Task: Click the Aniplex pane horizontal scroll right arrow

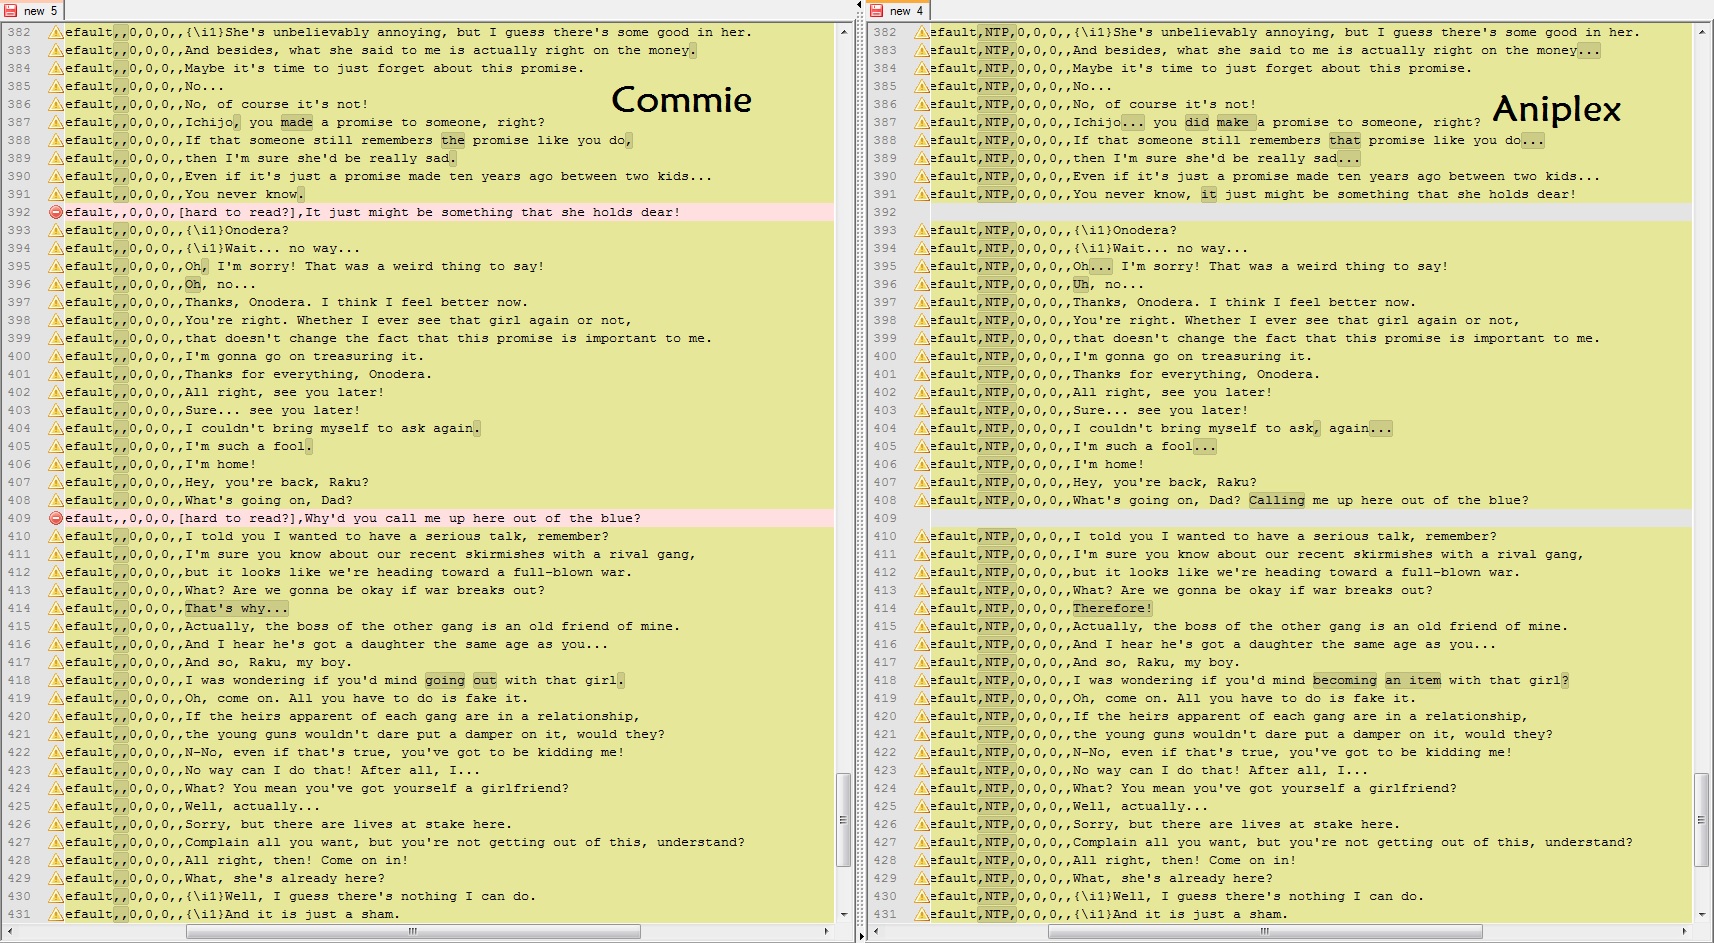Action: 1686,931
